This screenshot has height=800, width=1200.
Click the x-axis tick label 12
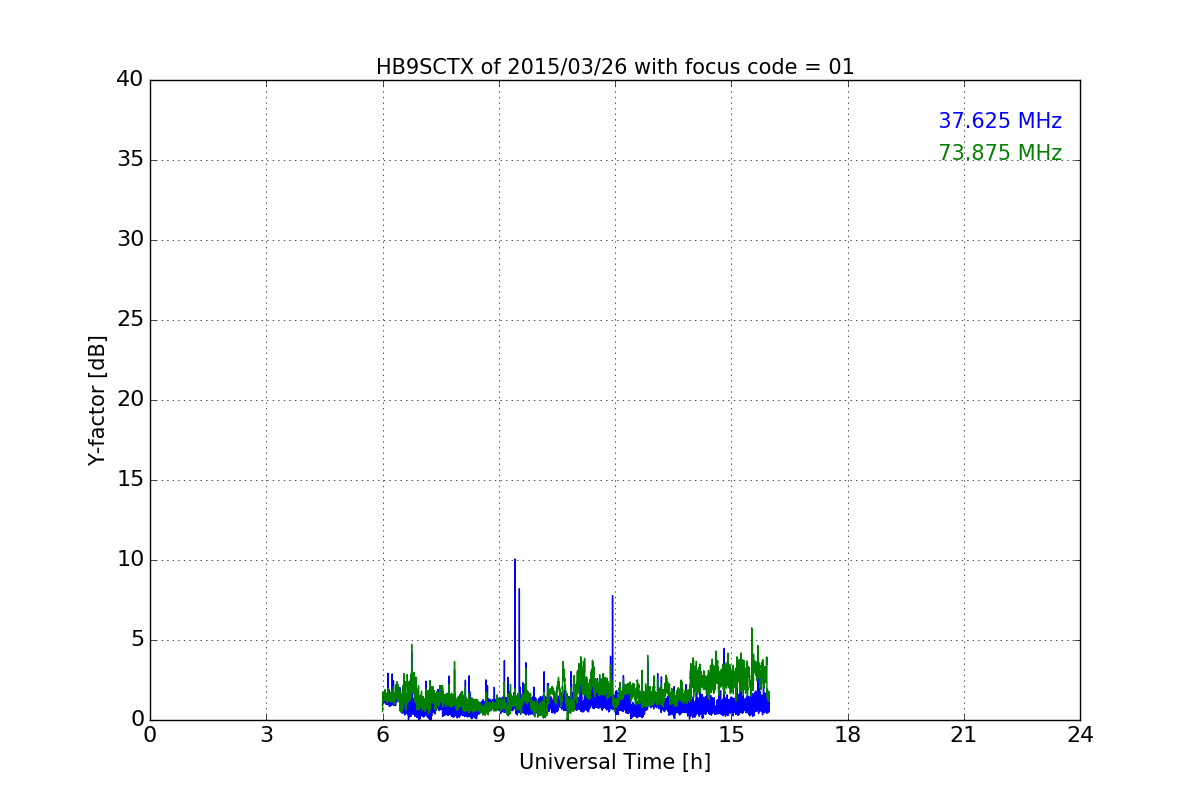tap(615, 734)
